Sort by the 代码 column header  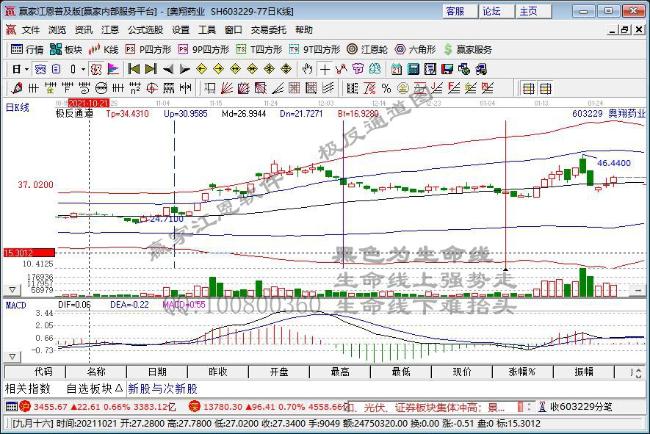point(35,372)
